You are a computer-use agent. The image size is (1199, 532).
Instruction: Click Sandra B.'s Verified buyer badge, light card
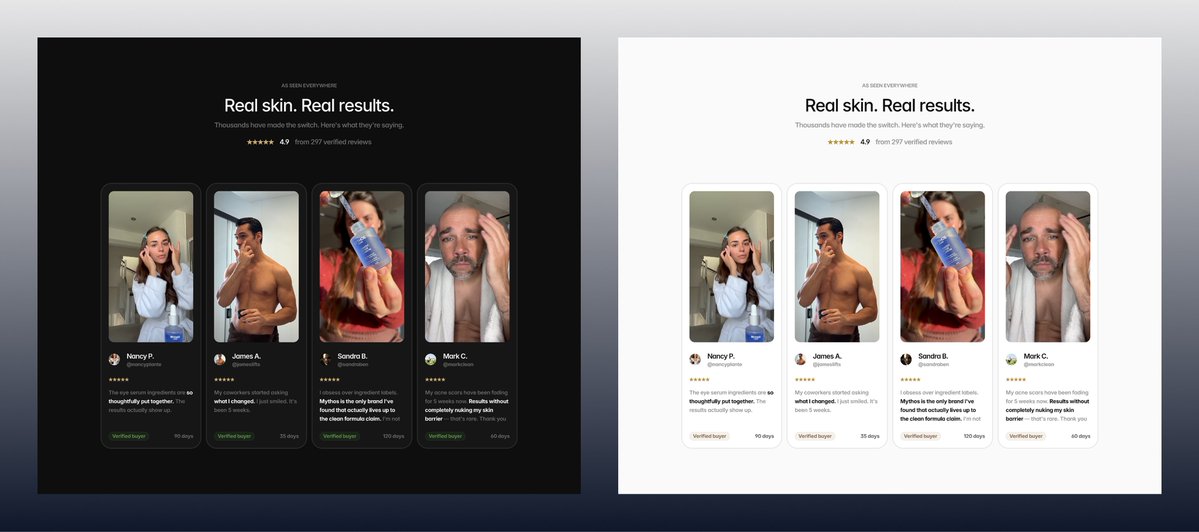[x=921, y=436]
